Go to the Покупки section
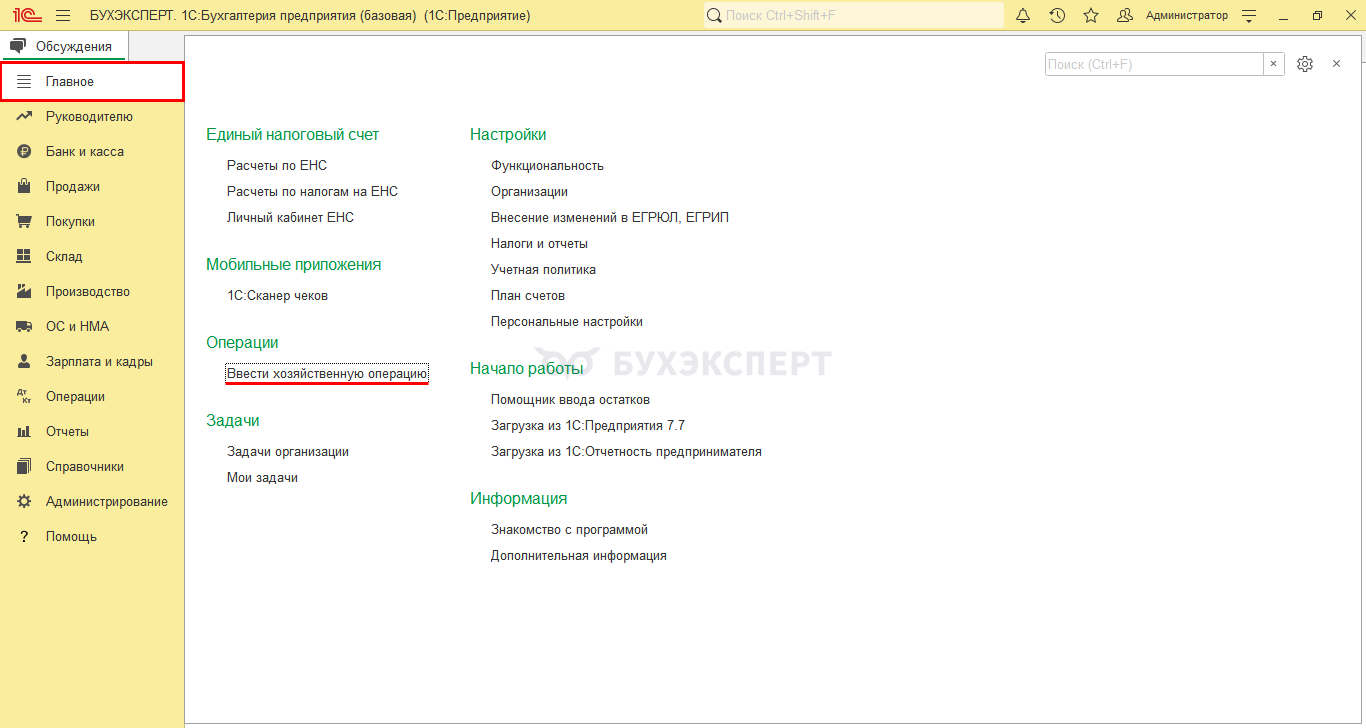Viewport: 1366px width, 728px height. (92, 222)
